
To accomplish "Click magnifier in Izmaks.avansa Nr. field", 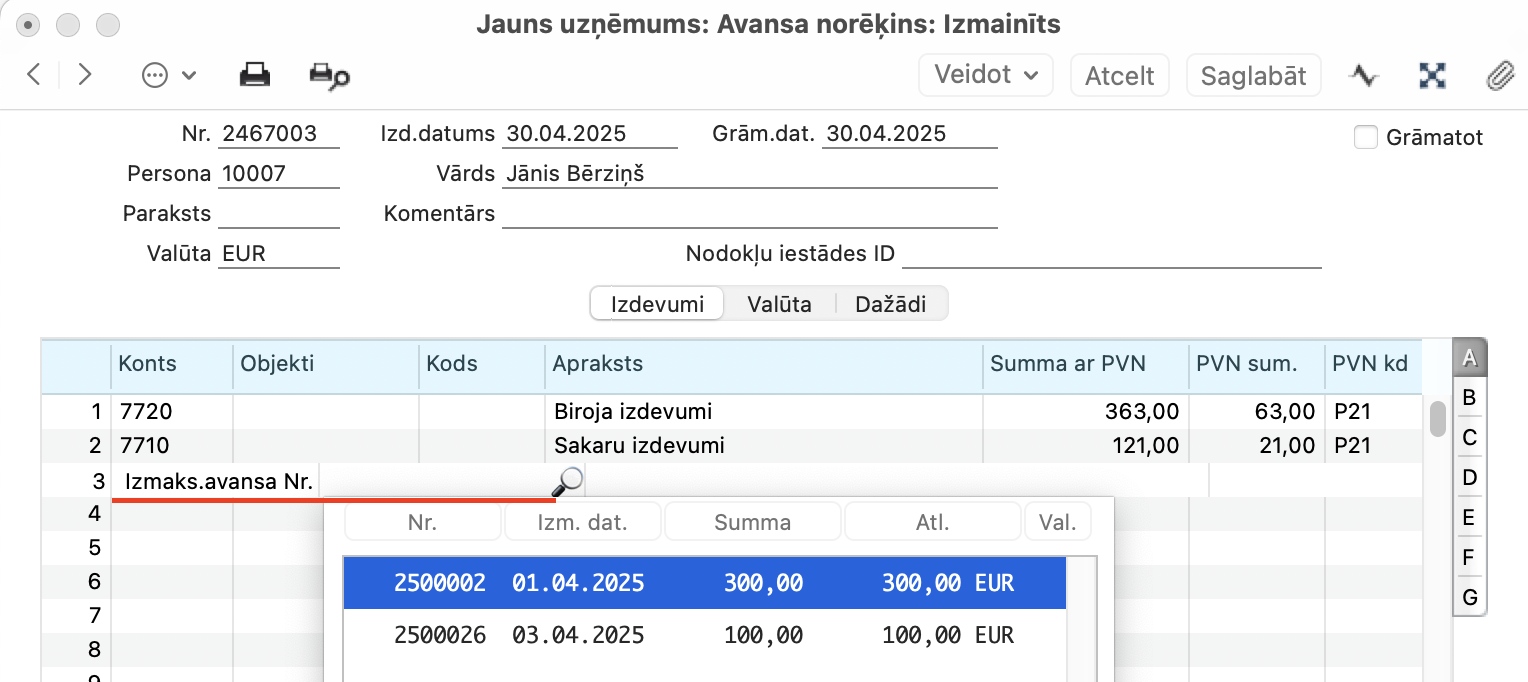I will 567,482.
